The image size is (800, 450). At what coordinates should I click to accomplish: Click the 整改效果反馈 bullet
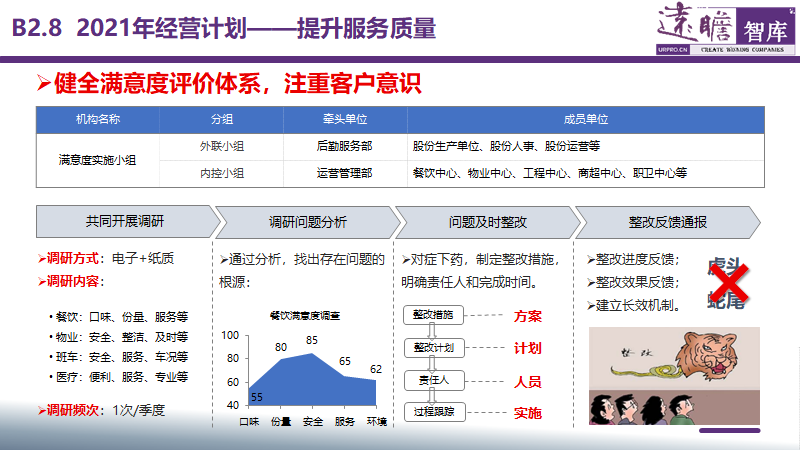click(633, 282)
